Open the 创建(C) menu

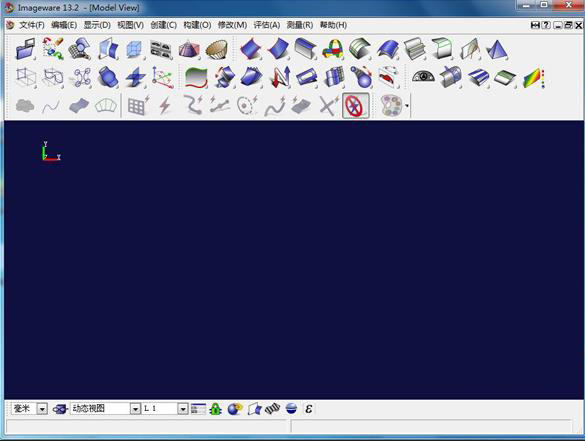(x=163, y=25)
